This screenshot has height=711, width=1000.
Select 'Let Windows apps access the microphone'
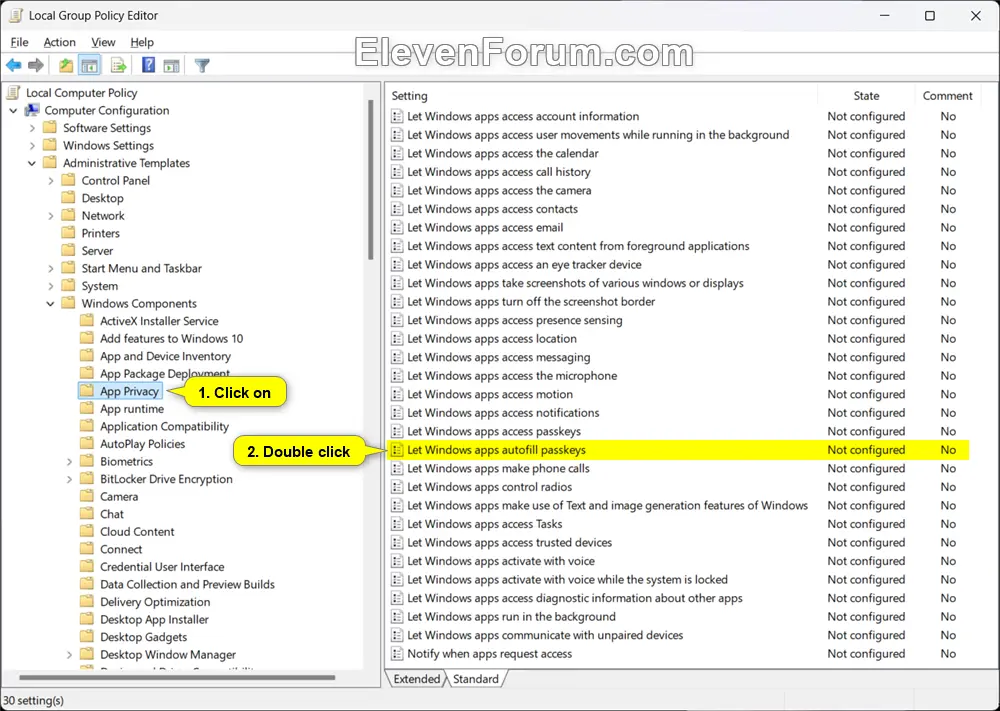click(511, 376)
